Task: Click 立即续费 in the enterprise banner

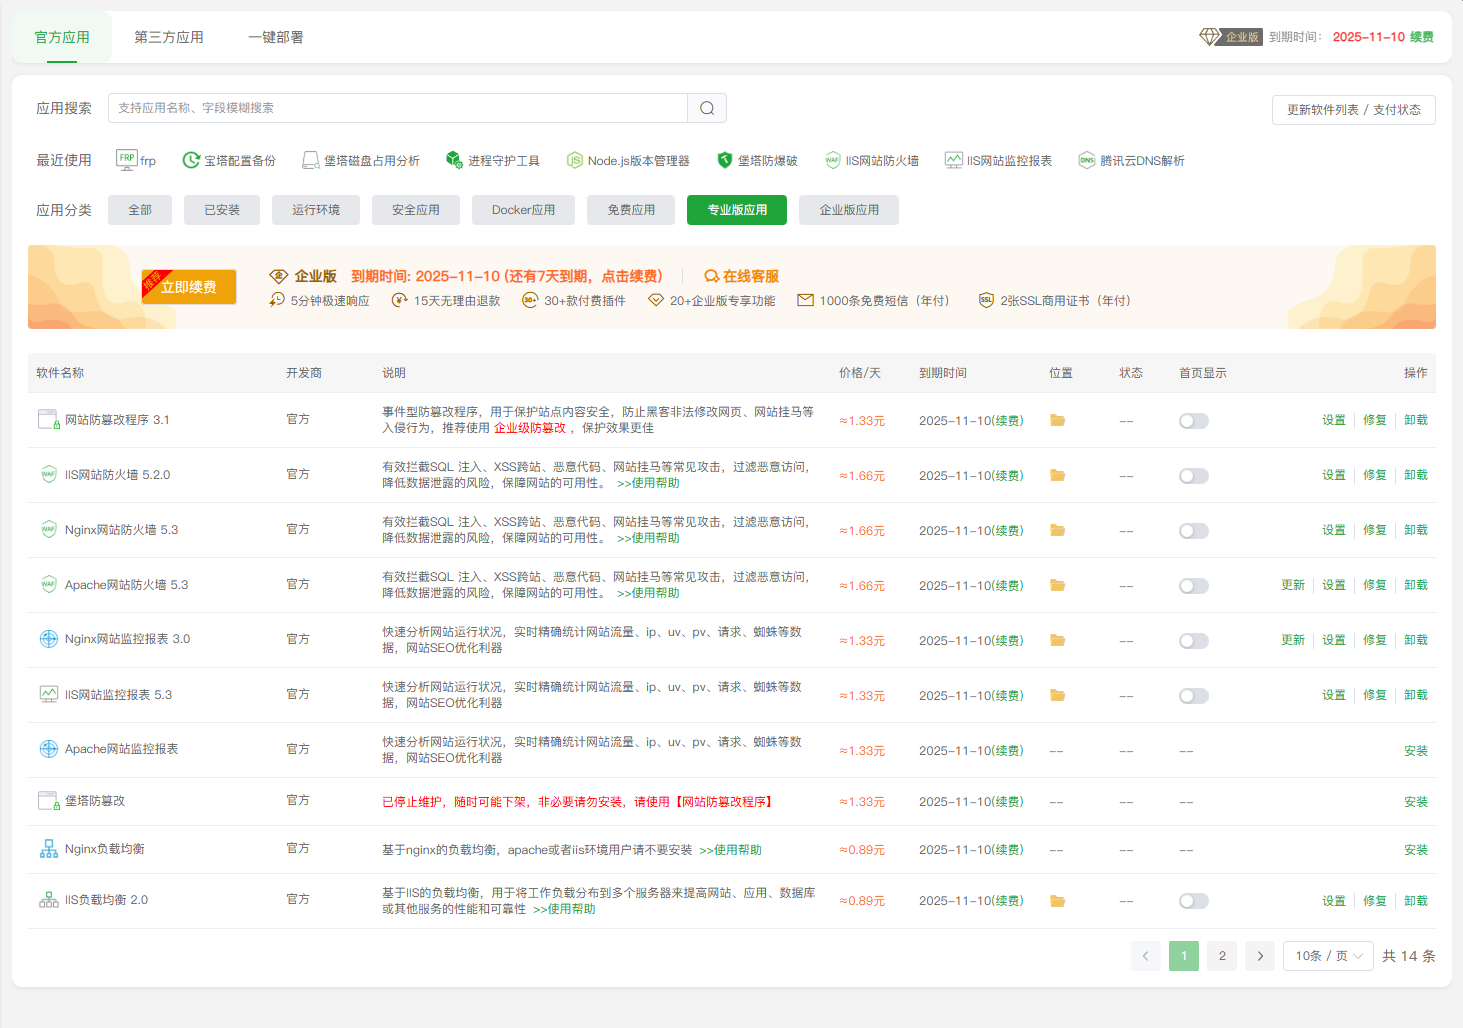Action: coord(188,286)
